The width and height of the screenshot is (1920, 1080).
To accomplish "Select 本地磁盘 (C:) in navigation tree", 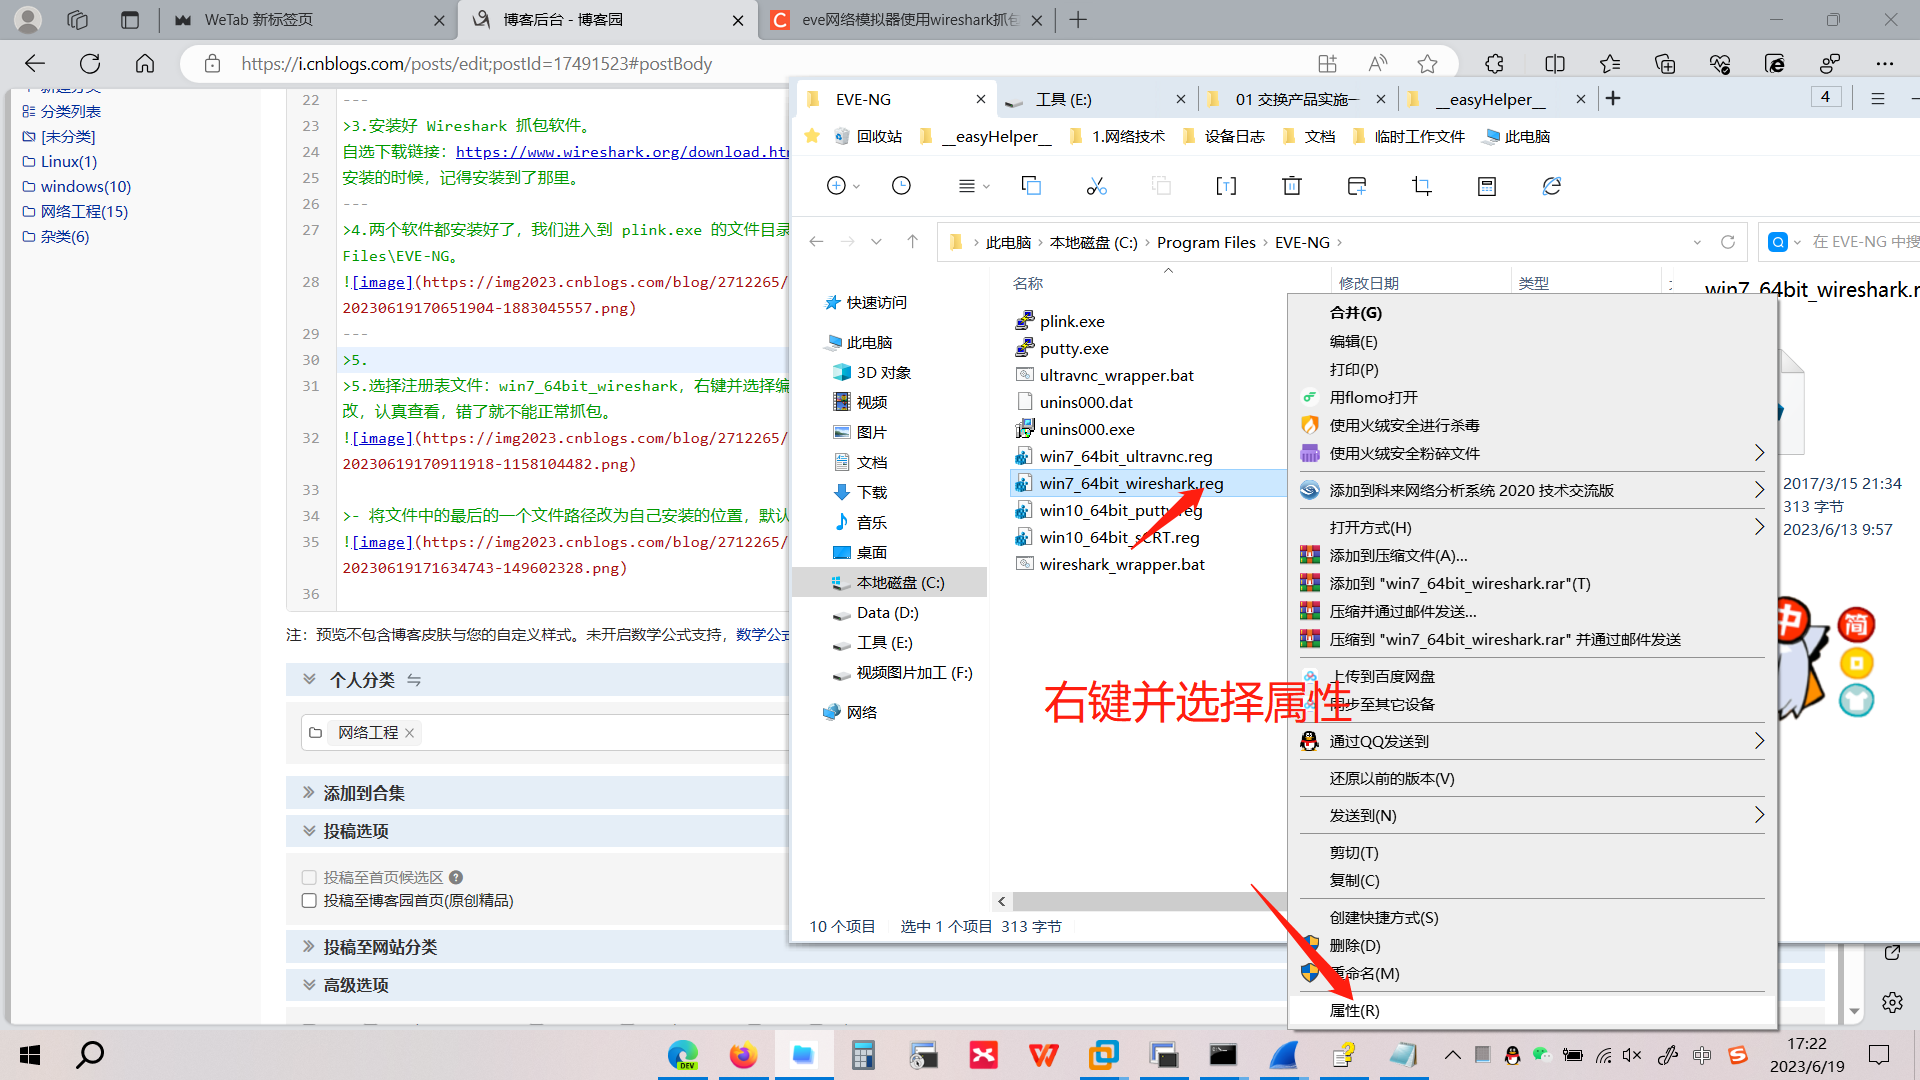I will tap(888, 582).
